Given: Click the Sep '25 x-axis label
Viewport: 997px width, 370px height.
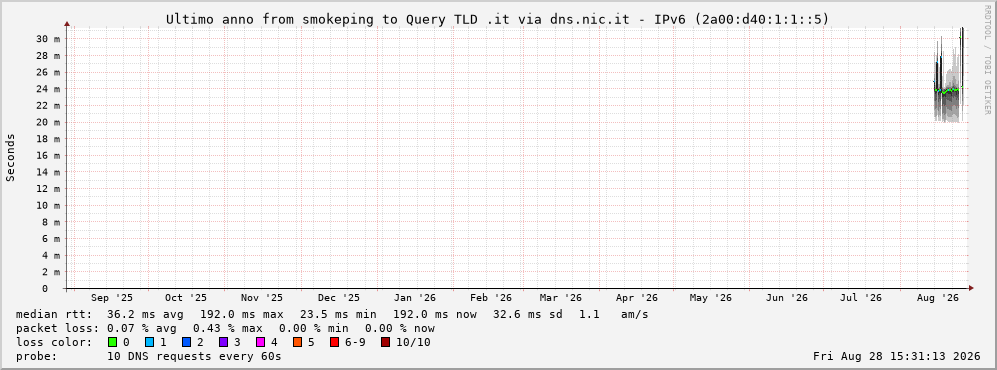Looking at the screenshot, I should [112, 298].
